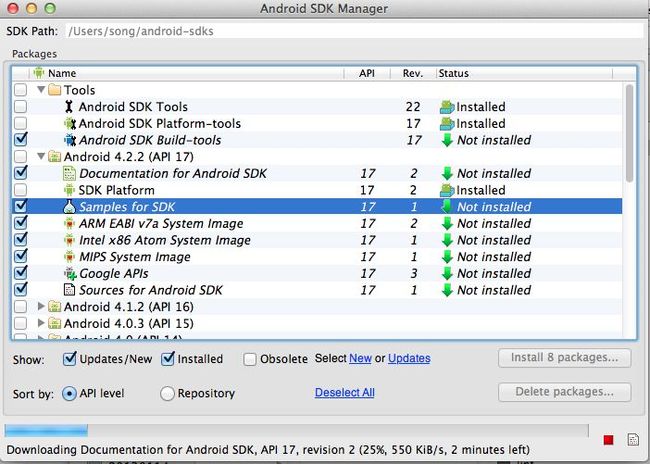Image resolution: width=650 pixels, height=464 pixels.
Task: Click the Intel x86 Atom System Image icon
Action: point(69,240)
